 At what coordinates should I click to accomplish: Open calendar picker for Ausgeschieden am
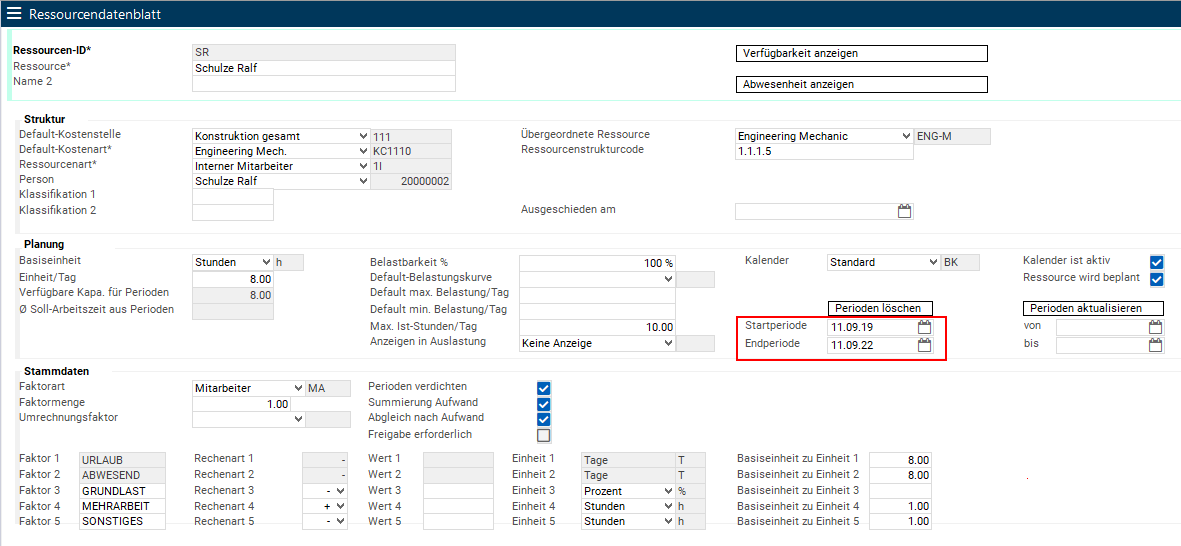pos(904,211)
